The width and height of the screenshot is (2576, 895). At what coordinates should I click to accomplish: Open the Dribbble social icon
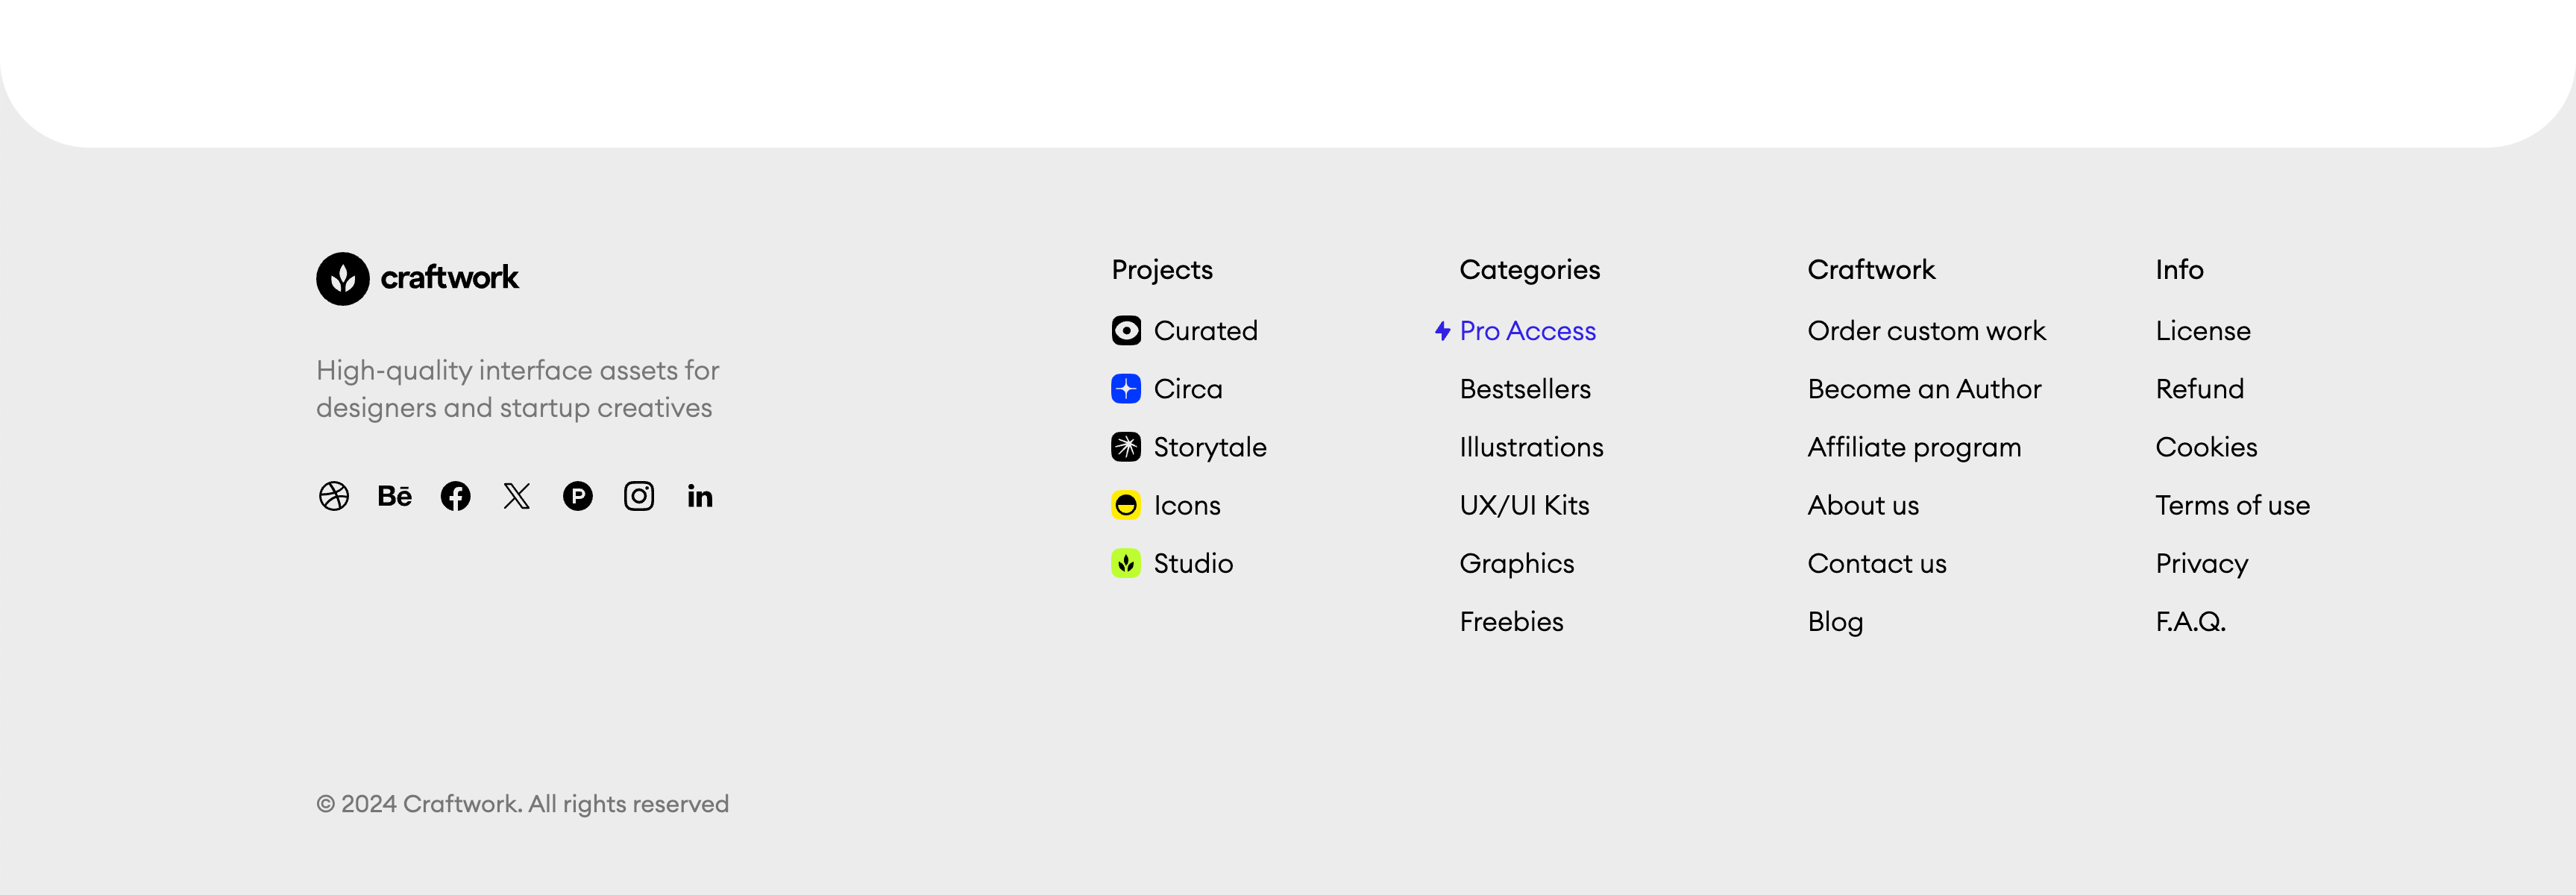[x=334, y=496]
